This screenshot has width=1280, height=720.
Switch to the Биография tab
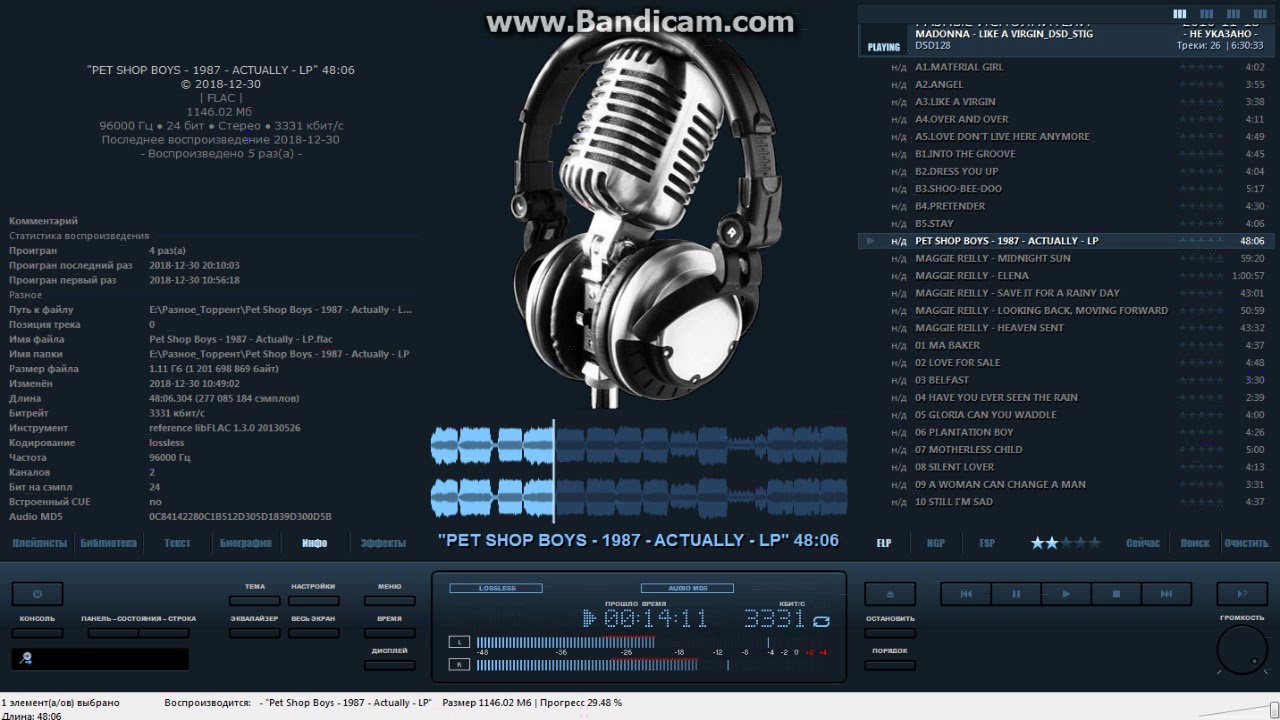(x=246, y=543)
